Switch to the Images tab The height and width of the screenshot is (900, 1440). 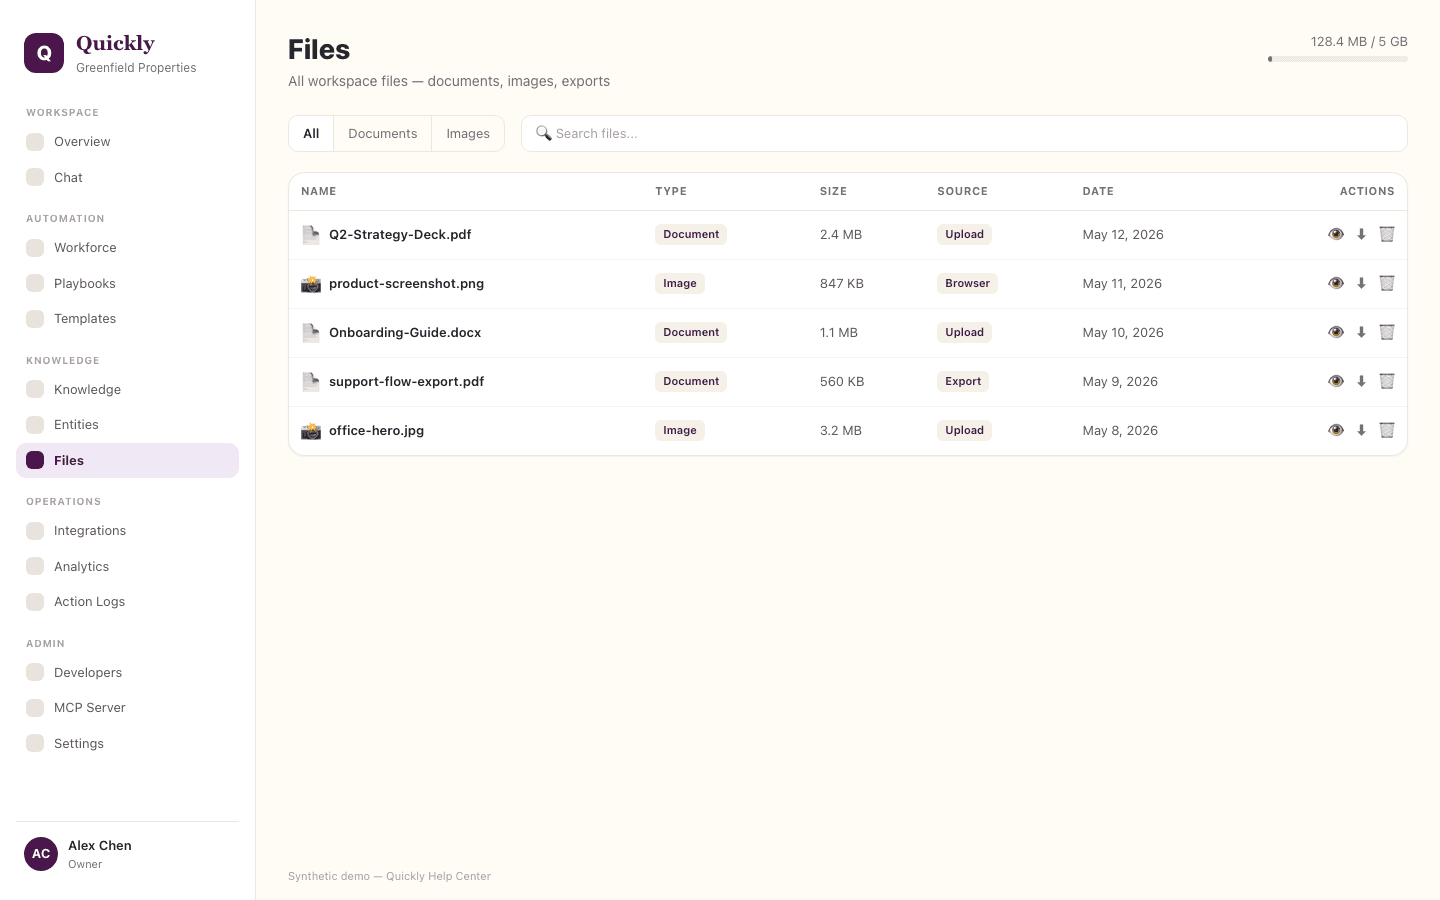[468, 133]
